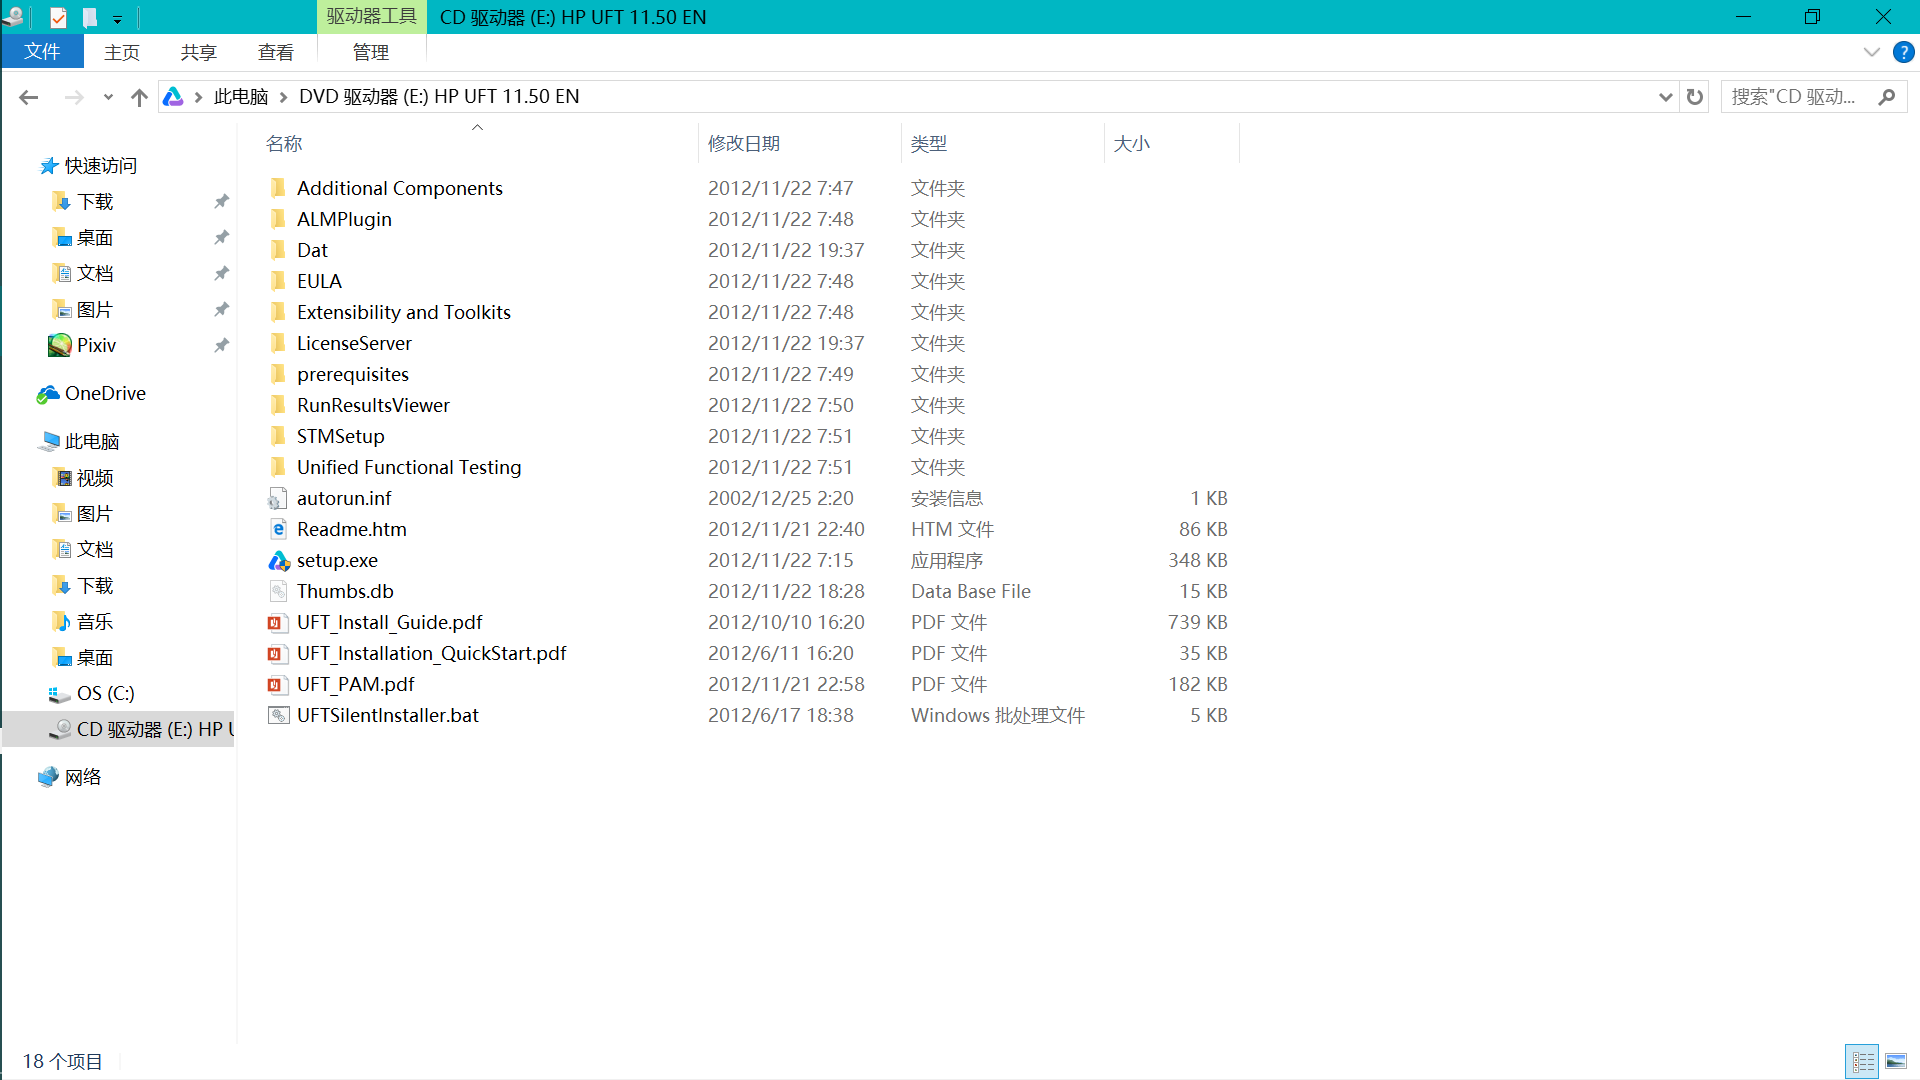Open the Quick Access toolbar customize dropdown

117,19
